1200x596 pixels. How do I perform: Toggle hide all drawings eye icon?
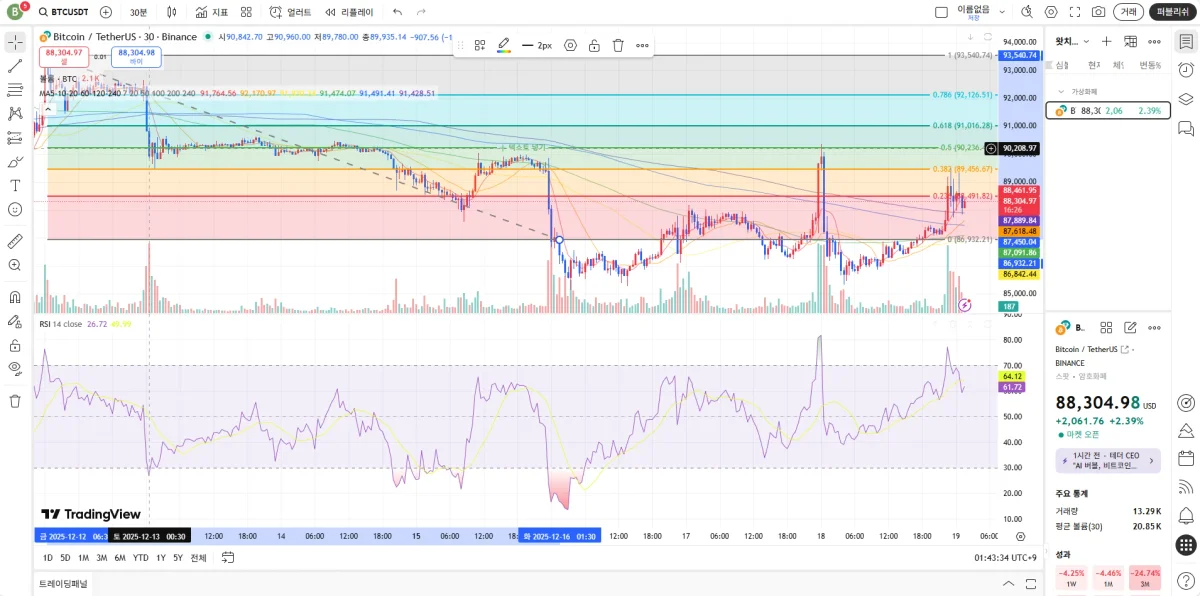pos(15,369)
